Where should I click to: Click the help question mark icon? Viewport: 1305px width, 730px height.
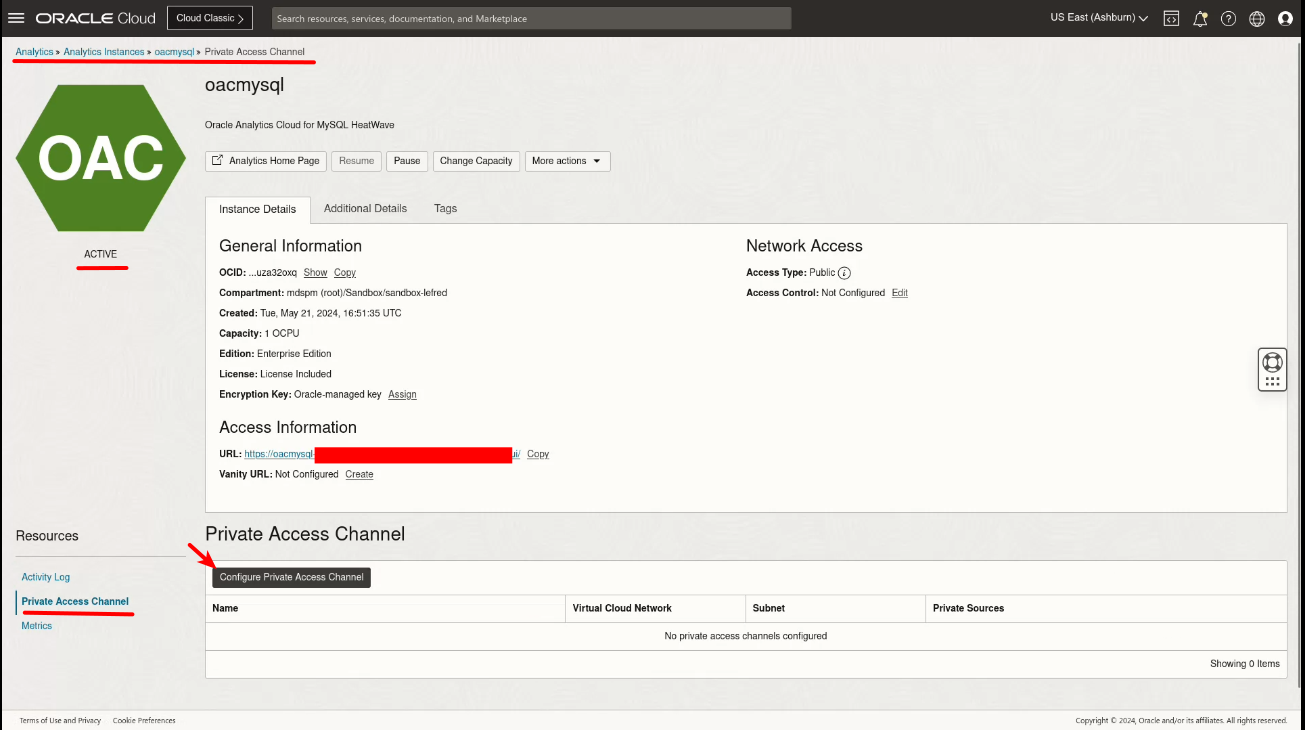[1229, 18]
